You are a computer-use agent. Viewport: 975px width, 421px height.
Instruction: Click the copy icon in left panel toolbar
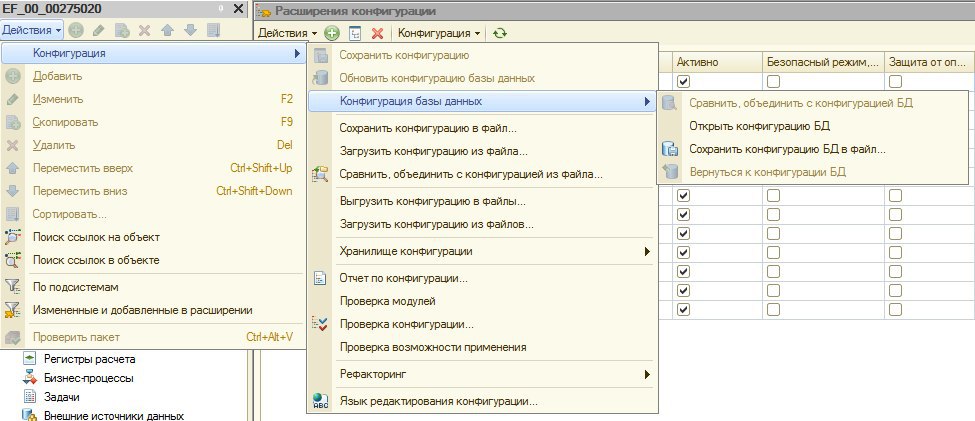click(122, 30)
